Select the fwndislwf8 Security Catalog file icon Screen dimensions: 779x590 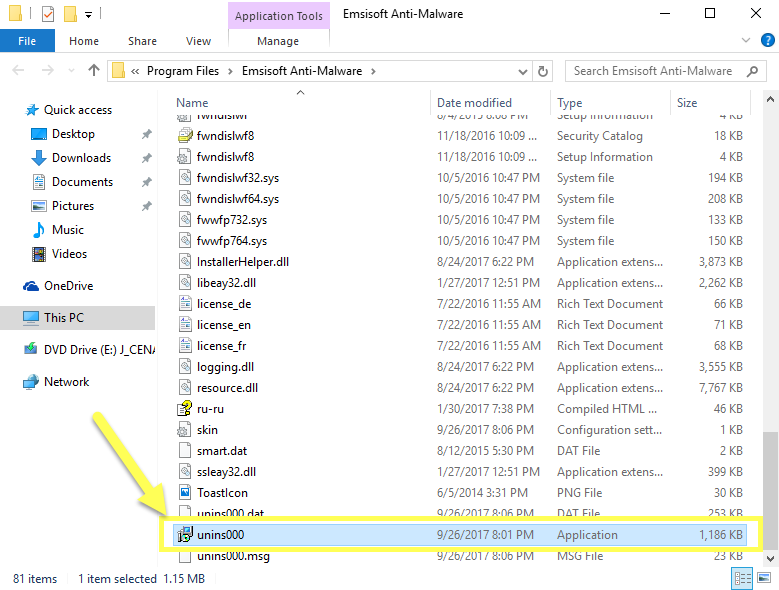pyautogui.click(x=185, y=135)
